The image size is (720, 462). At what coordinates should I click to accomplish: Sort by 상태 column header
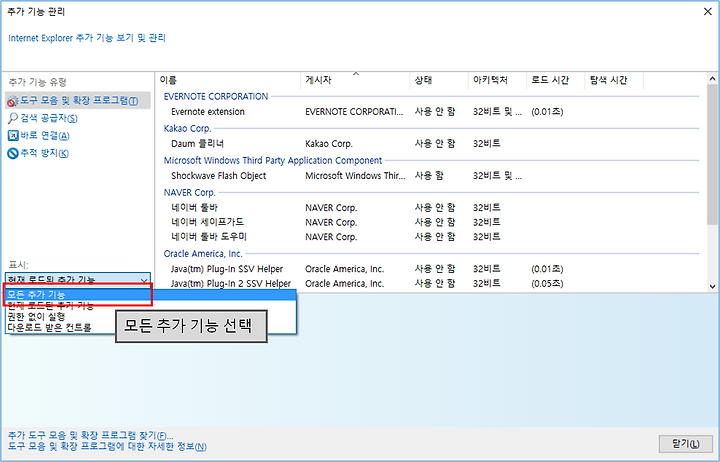coord(439,80)
